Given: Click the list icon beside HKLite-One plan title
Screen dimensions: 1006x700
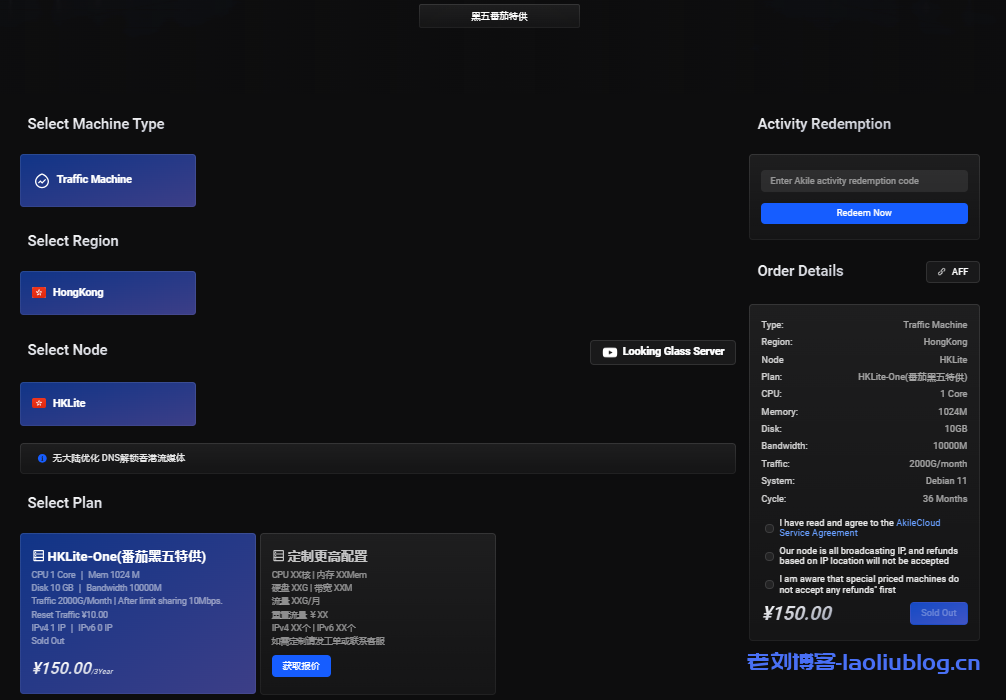Looking at the screenshot, I should click(x=38, y=556).
